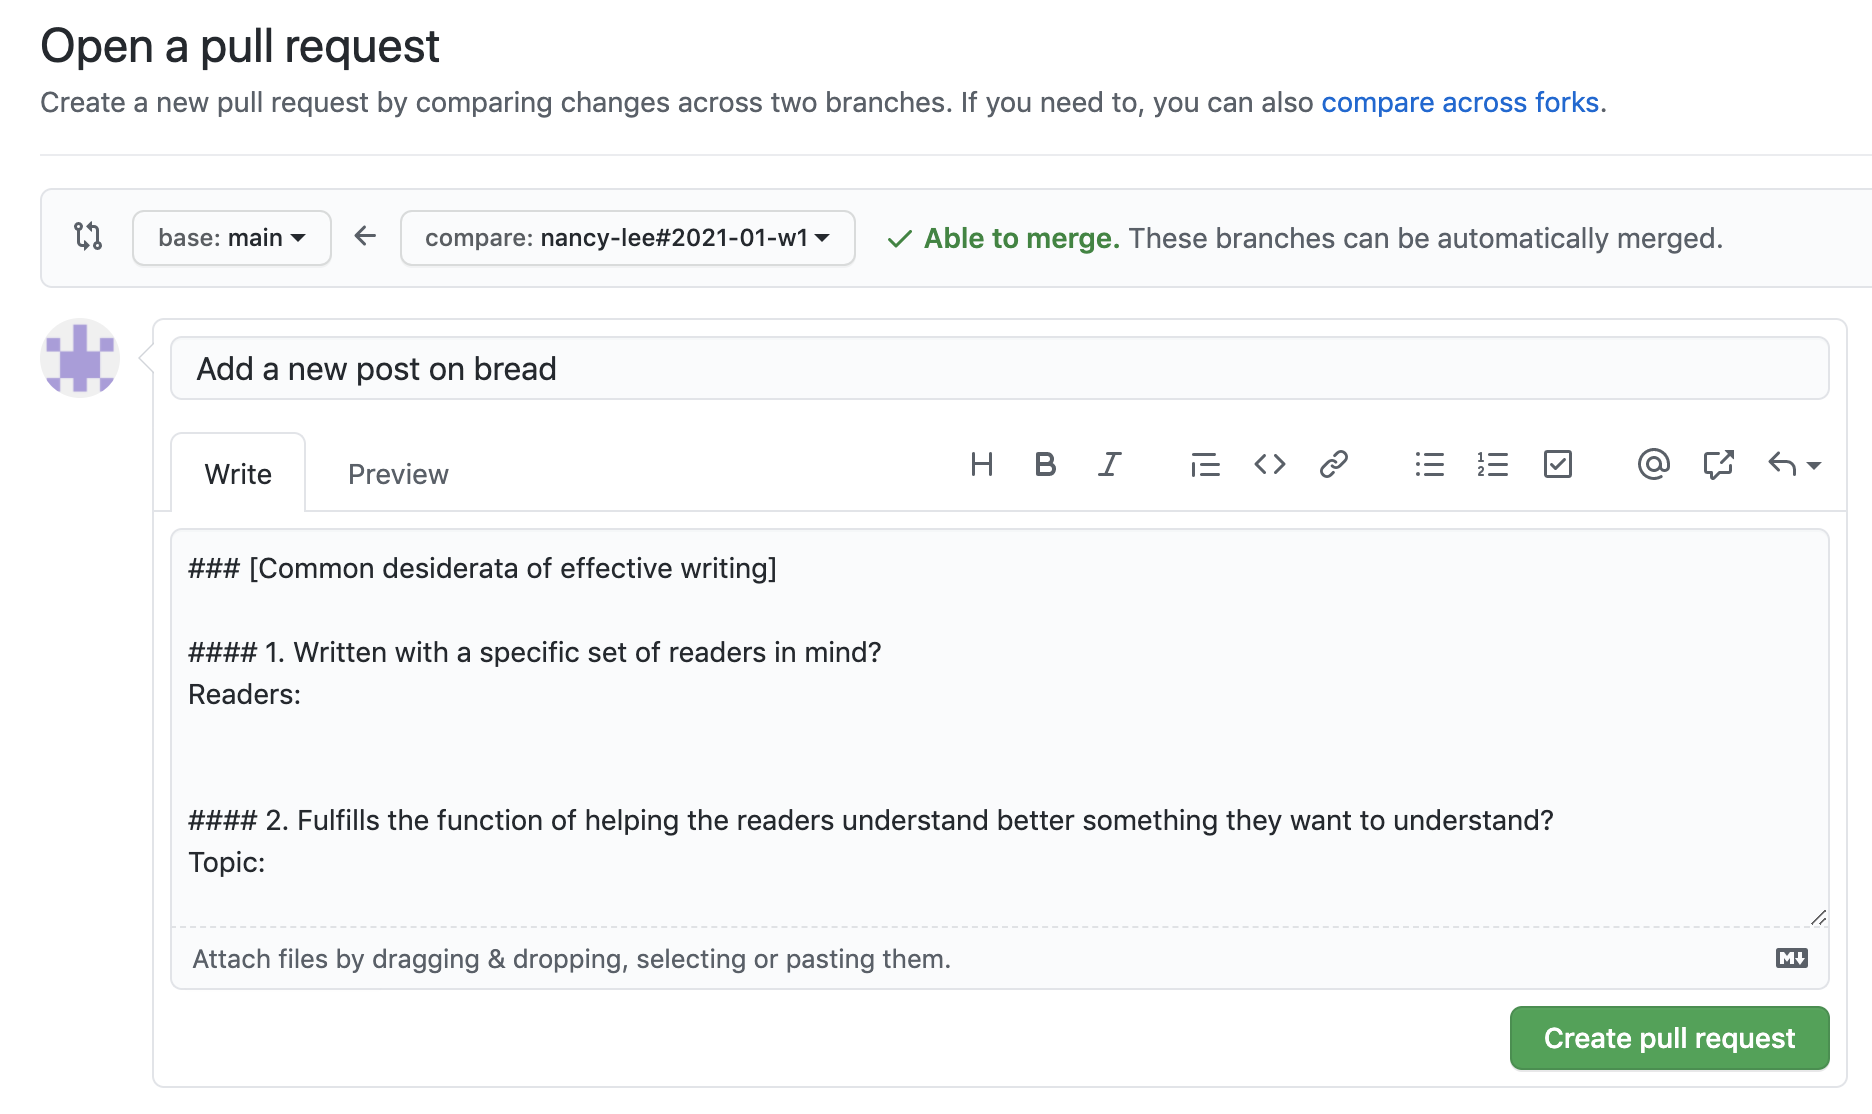Viewport: 1872px width, 1114px height.
Task: Click the 'Able to merge.' status text
Action: pyautogui.click(x=1021, y=238)
